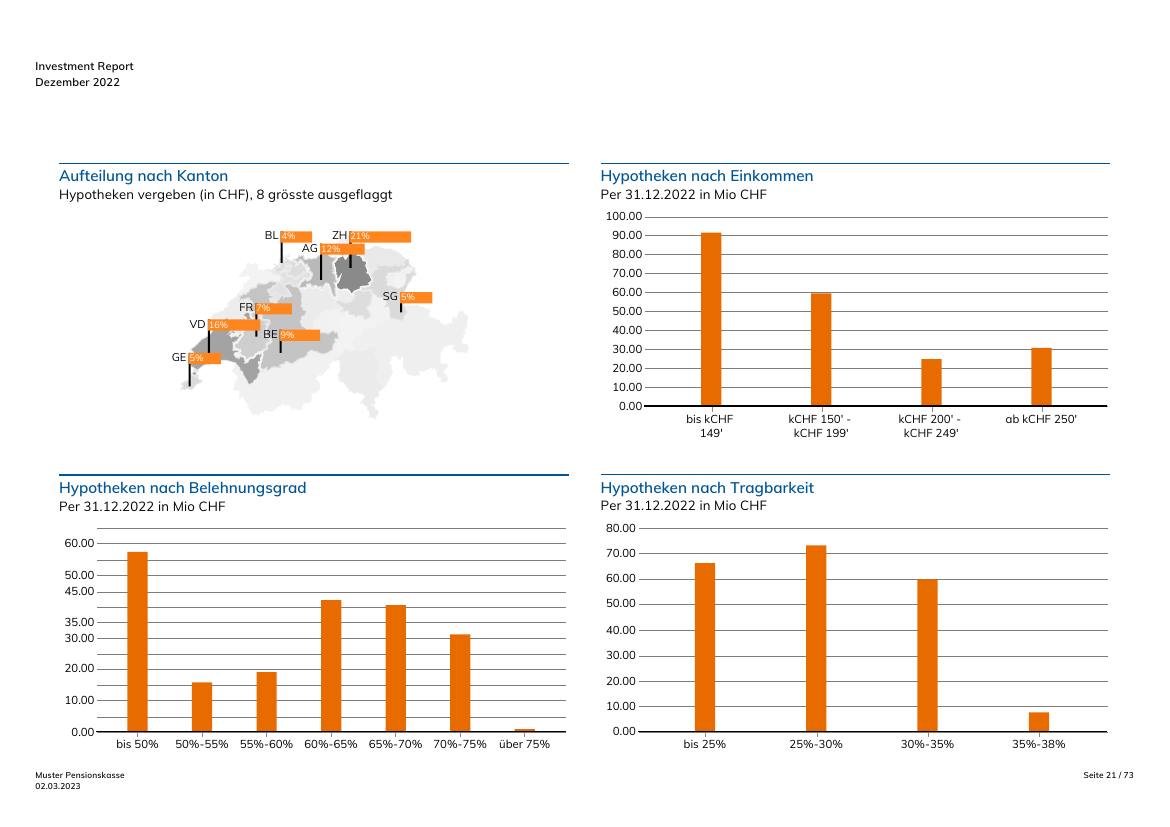Select the 'Hypotheken nach Tragbarkeit' heading

coord(707,488)
